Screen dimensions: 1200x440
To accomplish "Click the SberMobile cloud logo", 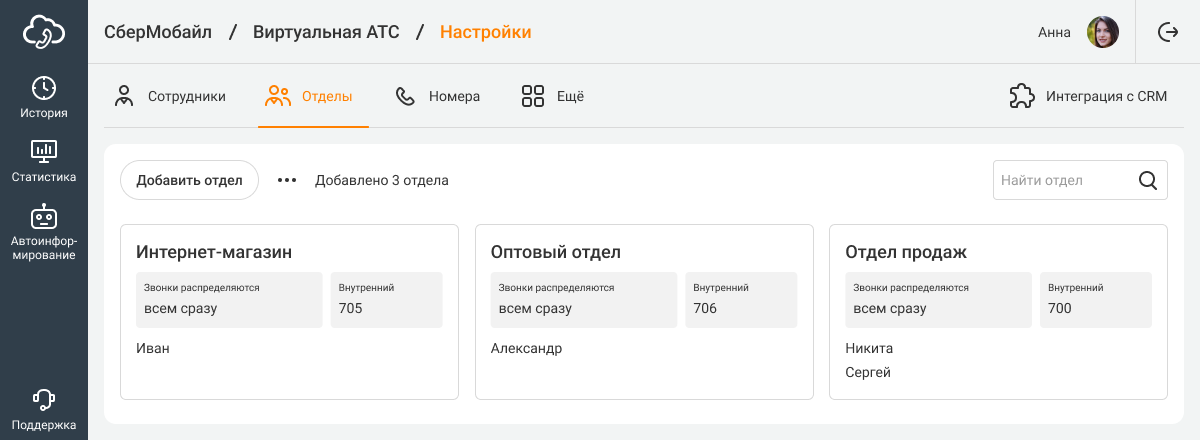I will tap(44, 32).
